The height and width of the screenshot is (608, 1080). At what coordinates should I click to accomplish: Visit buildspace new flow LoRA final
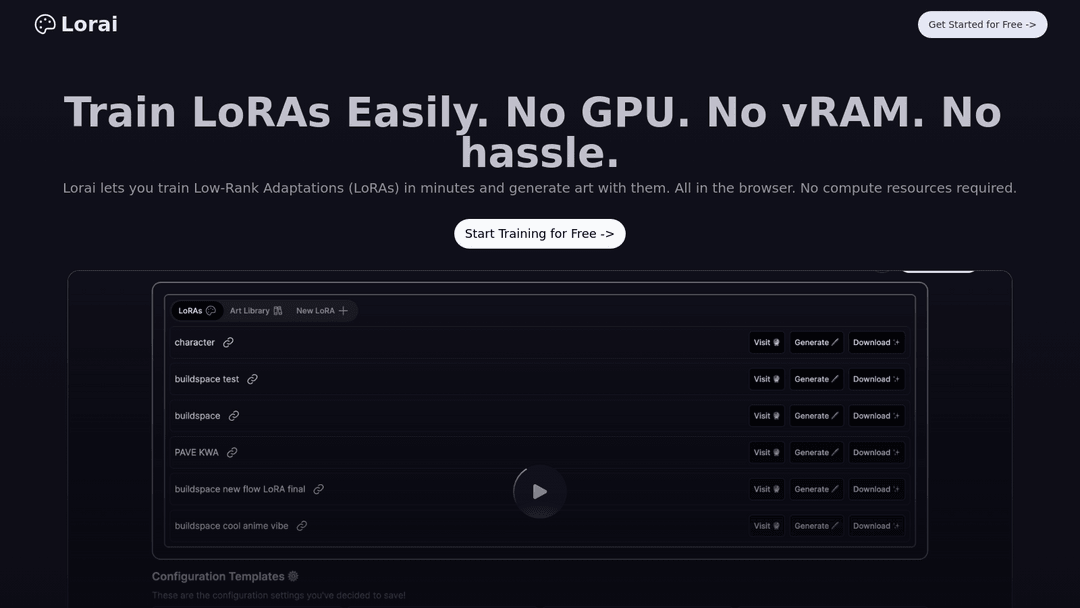point(767,489)
